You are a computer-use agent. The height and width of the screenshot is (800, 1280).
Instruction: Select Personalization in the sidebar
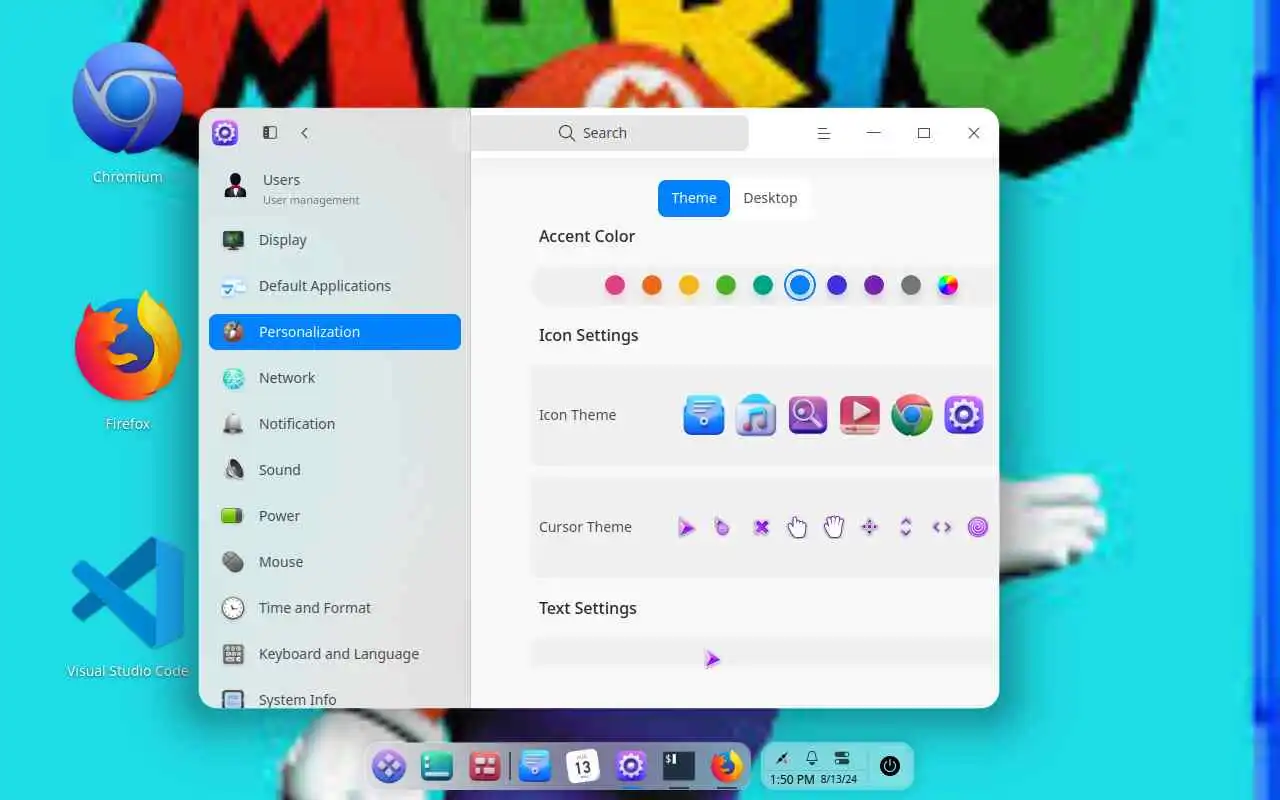(x=335, y=332)
